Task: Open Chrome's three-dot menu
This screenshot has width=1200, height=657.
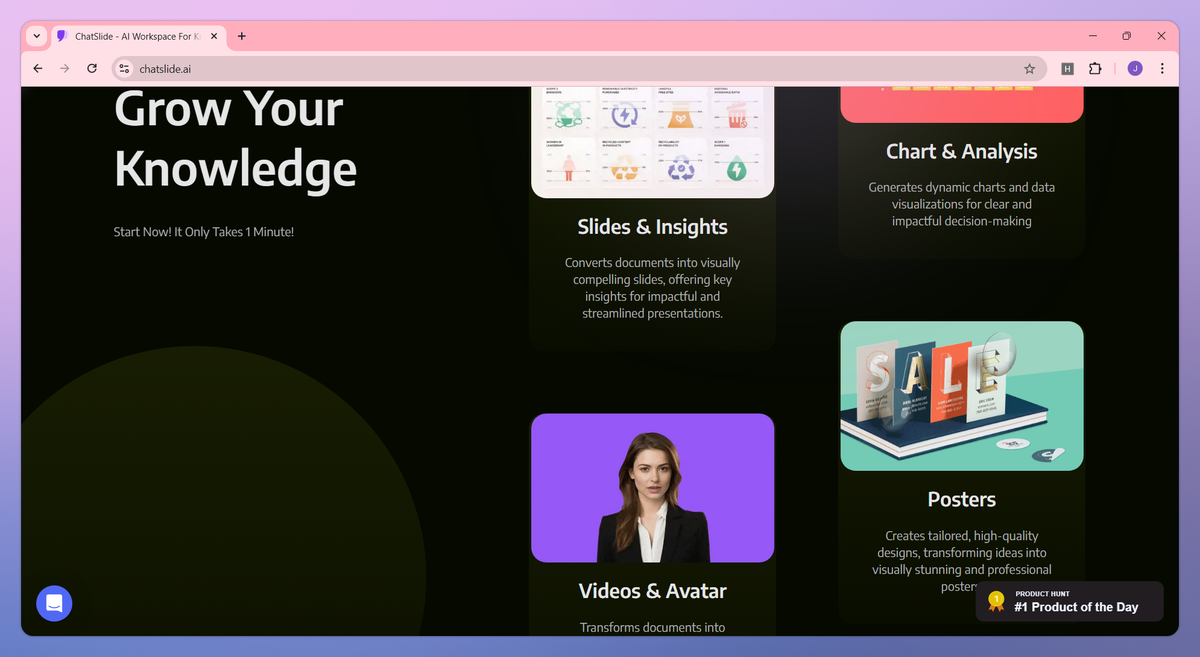Action: [1162, 69]
